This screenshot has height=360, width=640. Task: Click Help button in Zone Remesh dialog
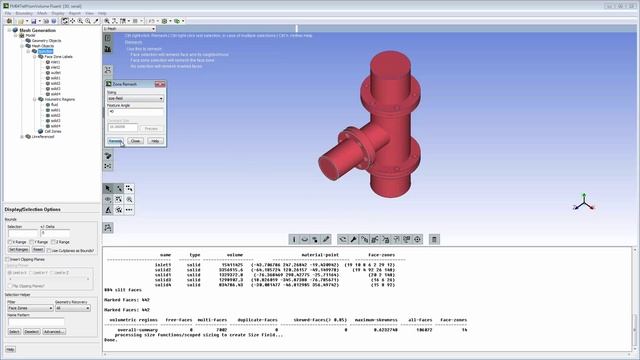click(x=155, y=141)
